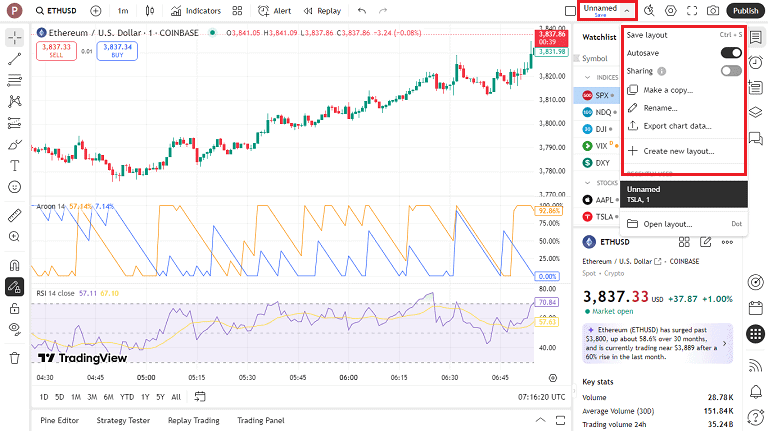Open the alerts clock icon in sidebar

[x=756, y=62]
